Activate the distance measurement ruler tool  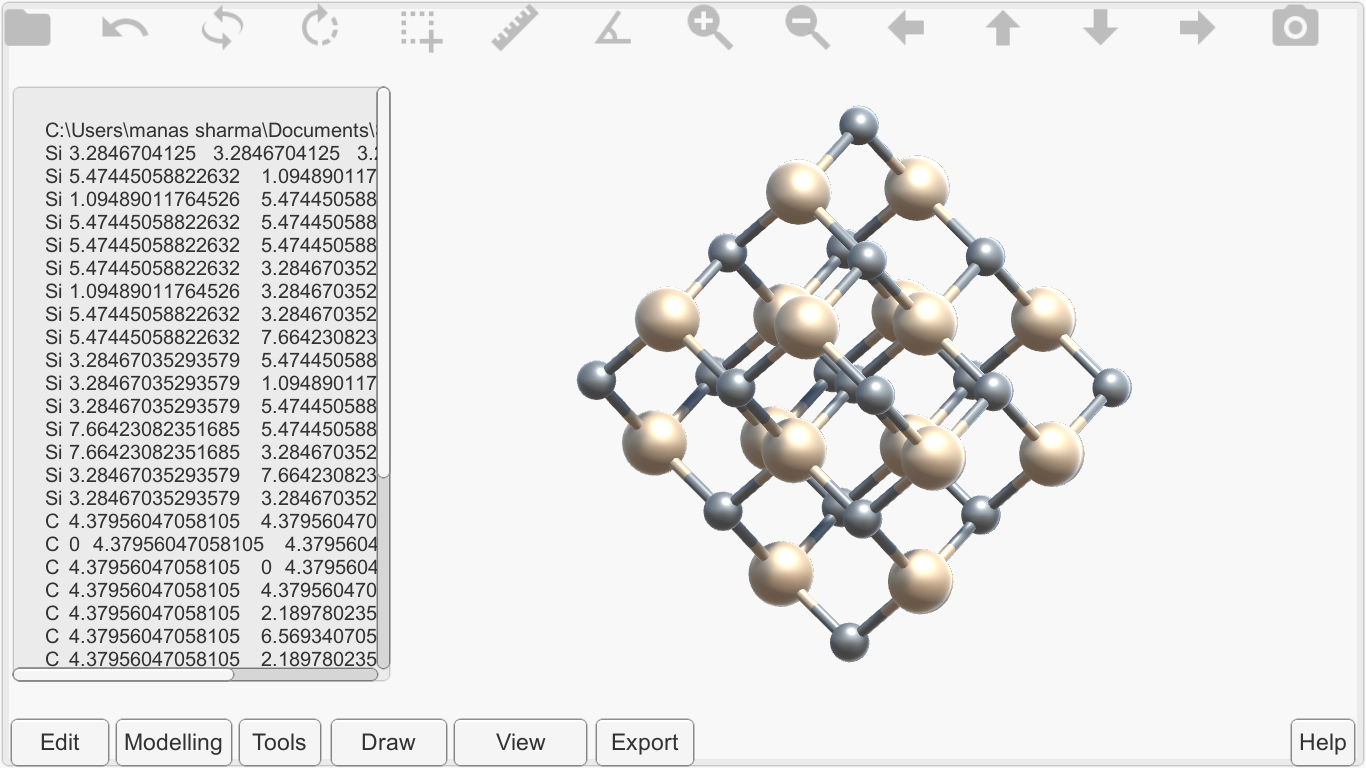coord(513,27)
